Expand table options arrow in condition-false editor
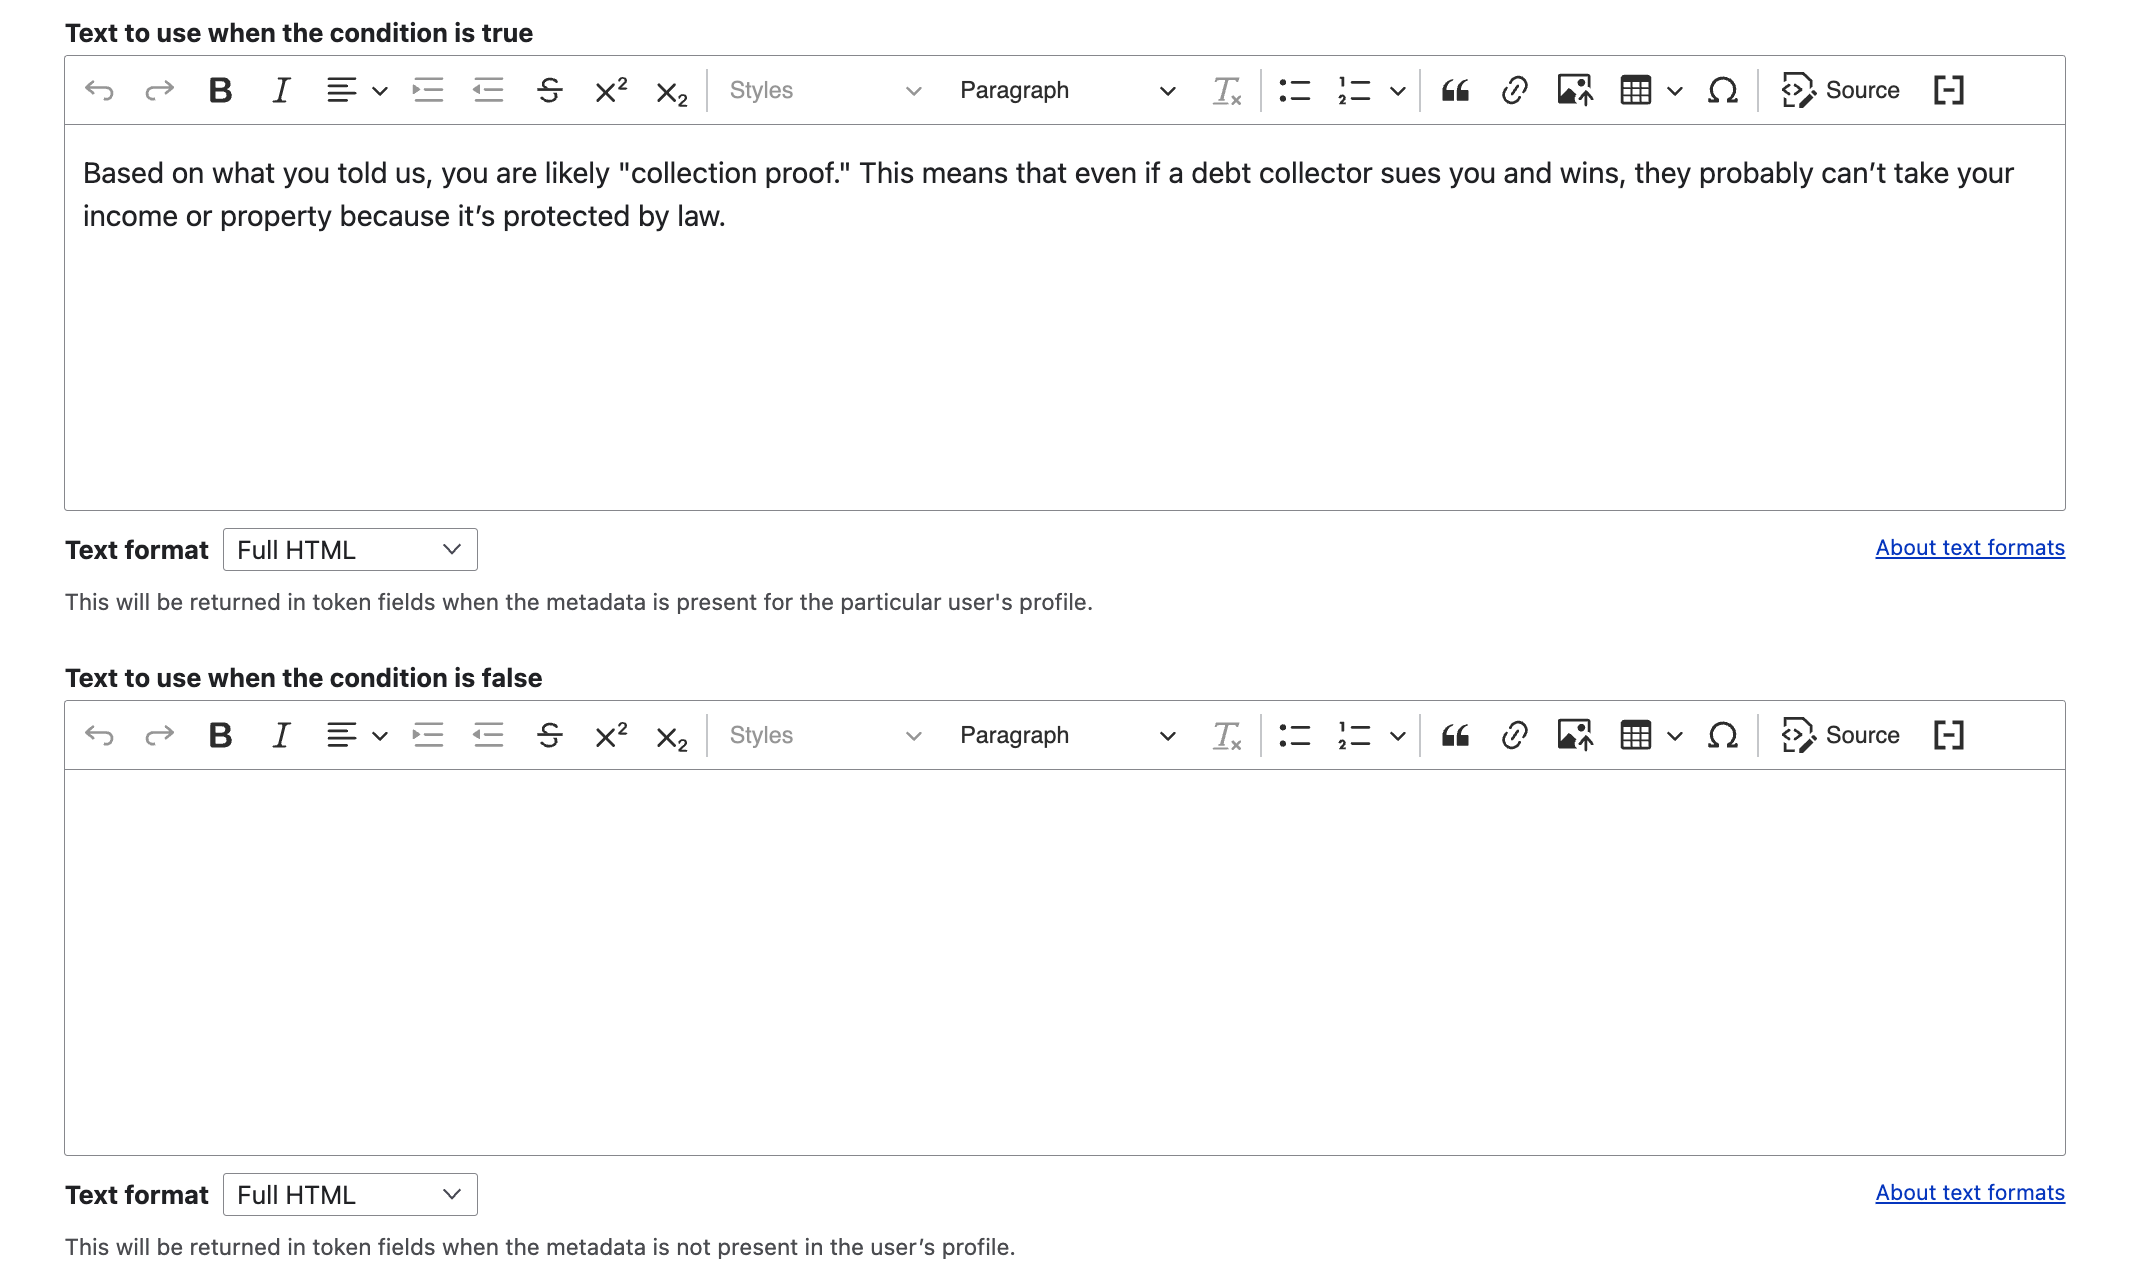Screen dimensions: 2138x1286 1675,736
